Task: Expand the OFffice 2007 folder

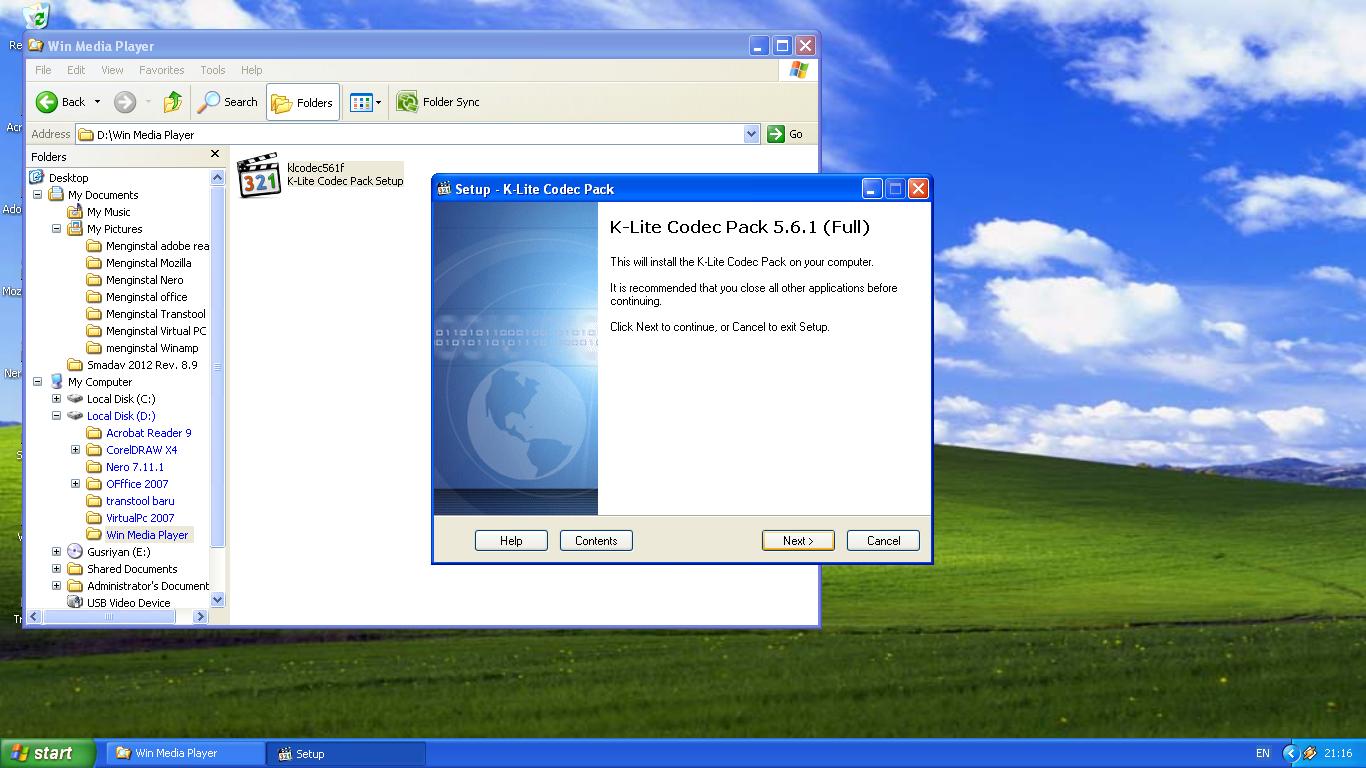Action: tap(76, 484)
